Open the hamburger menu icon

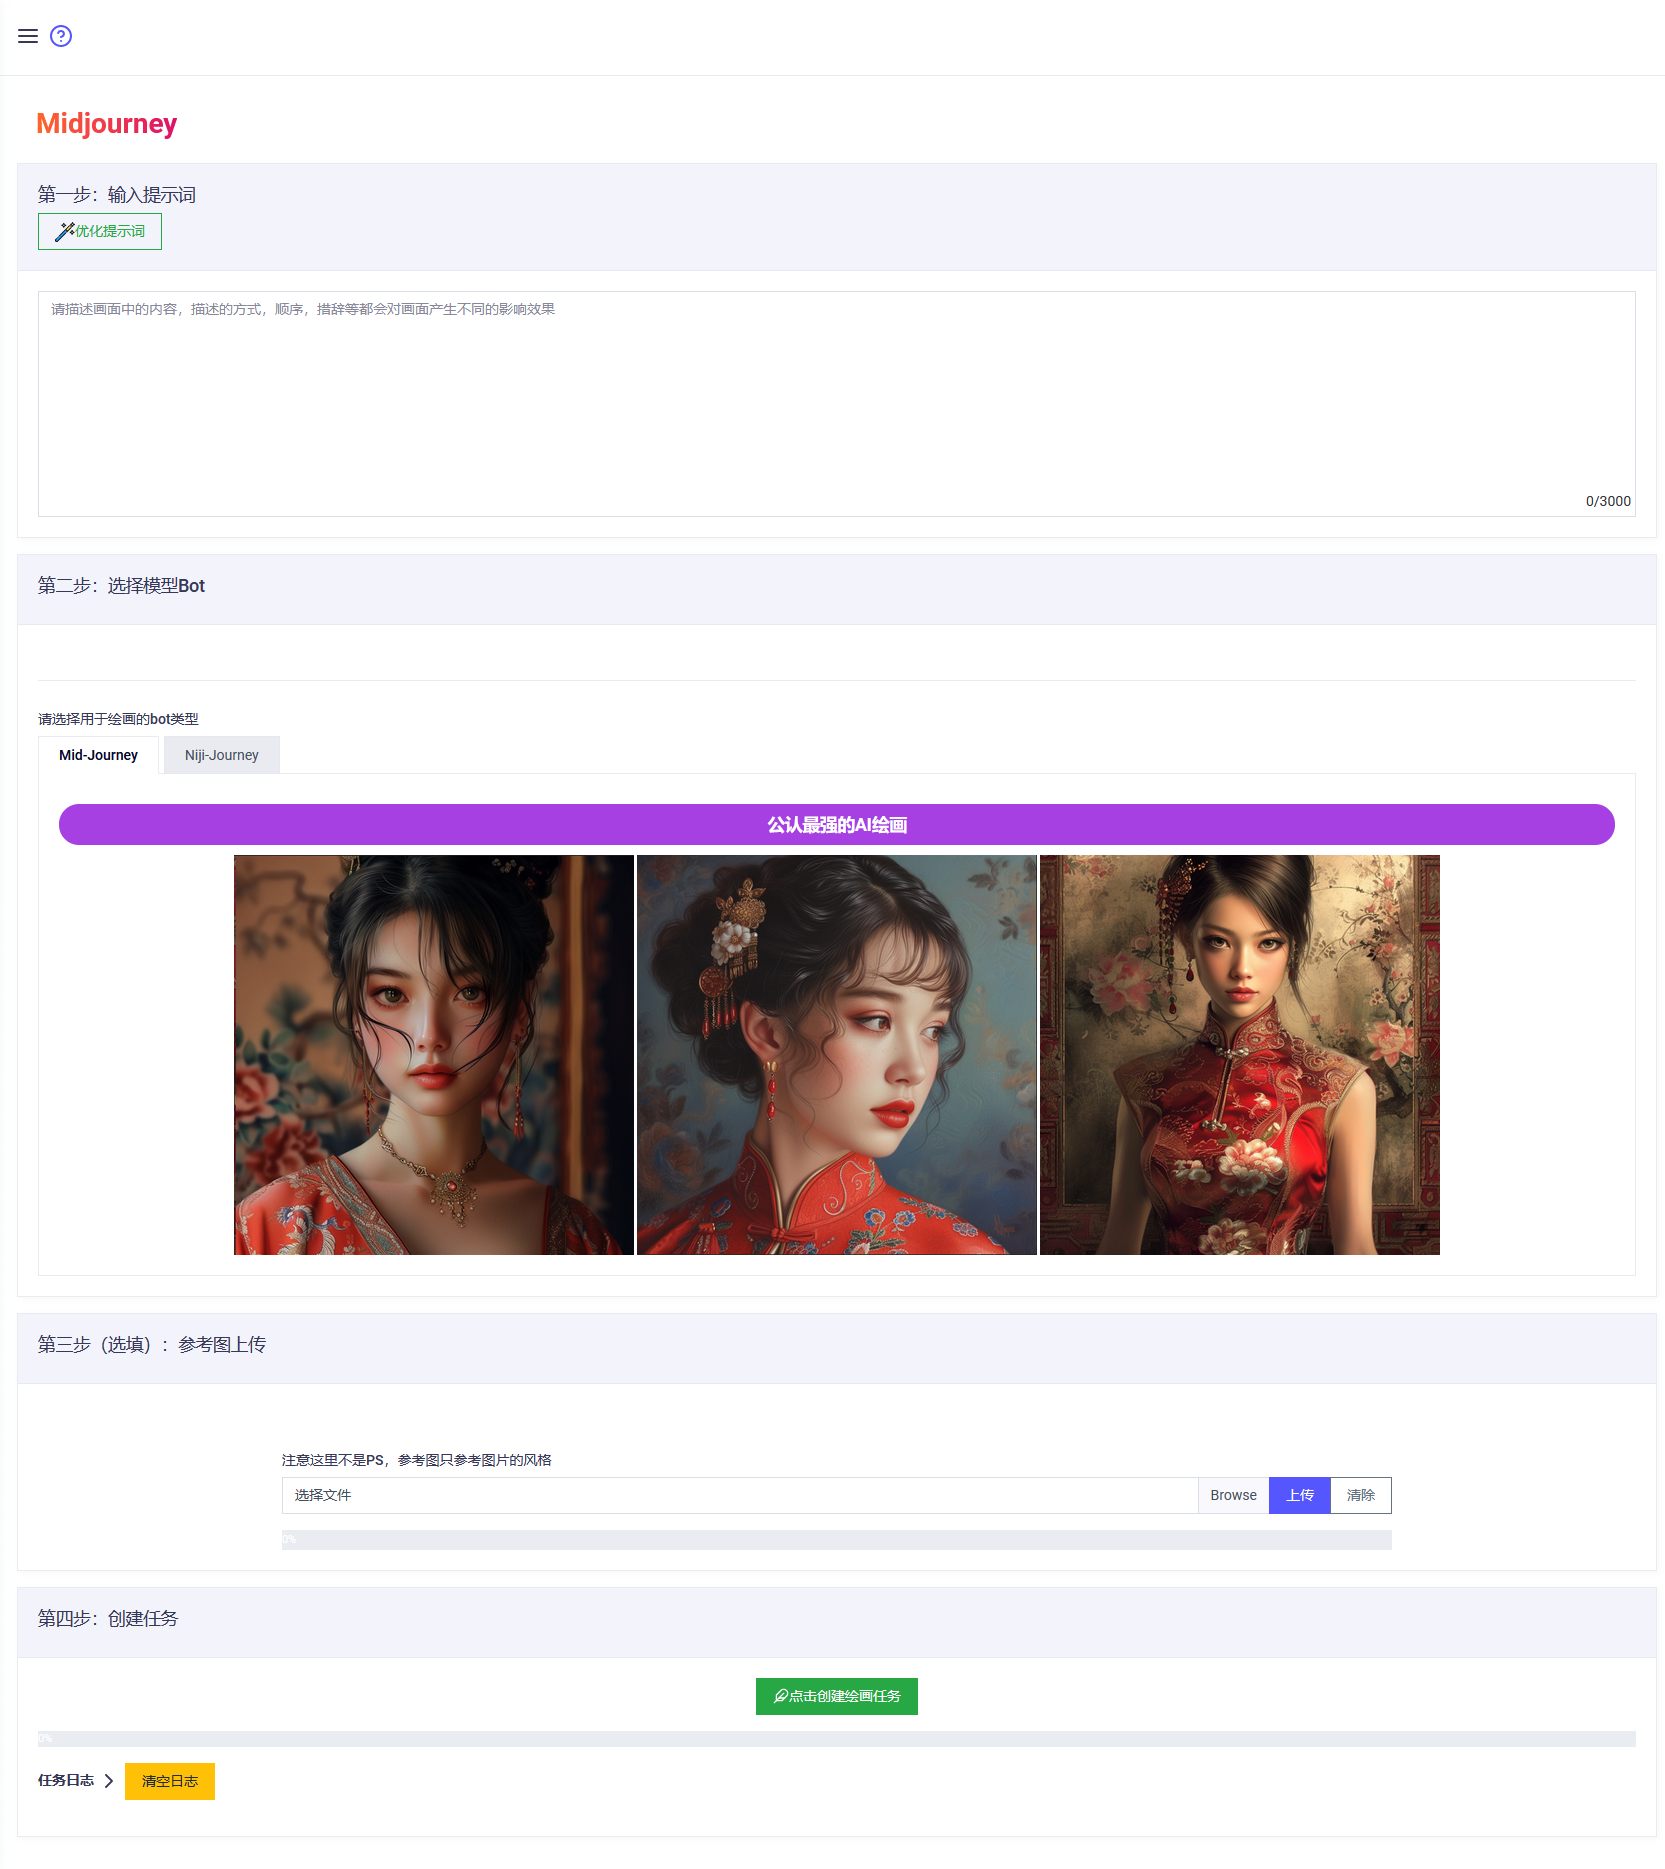[x=28, y=36]
